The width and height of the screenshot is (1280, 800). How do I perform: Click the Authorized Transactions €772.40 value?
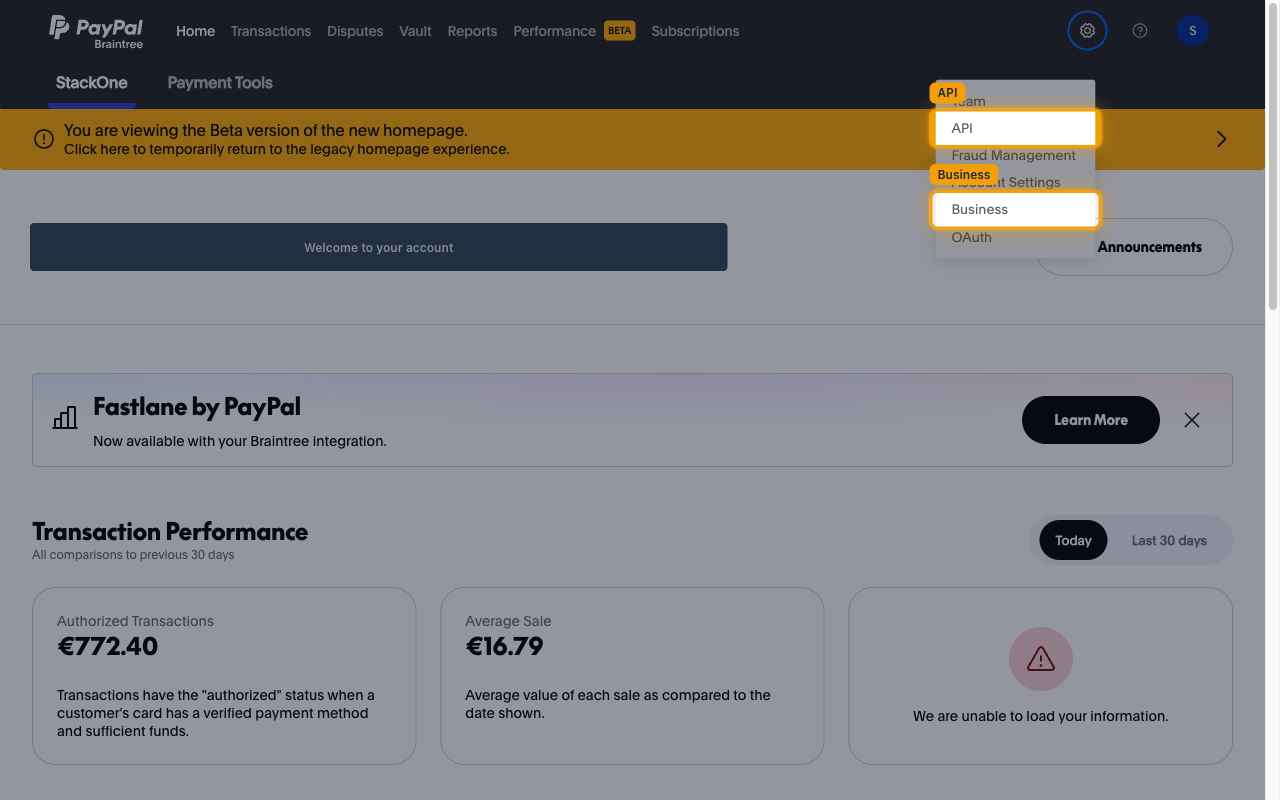[107, 646]
